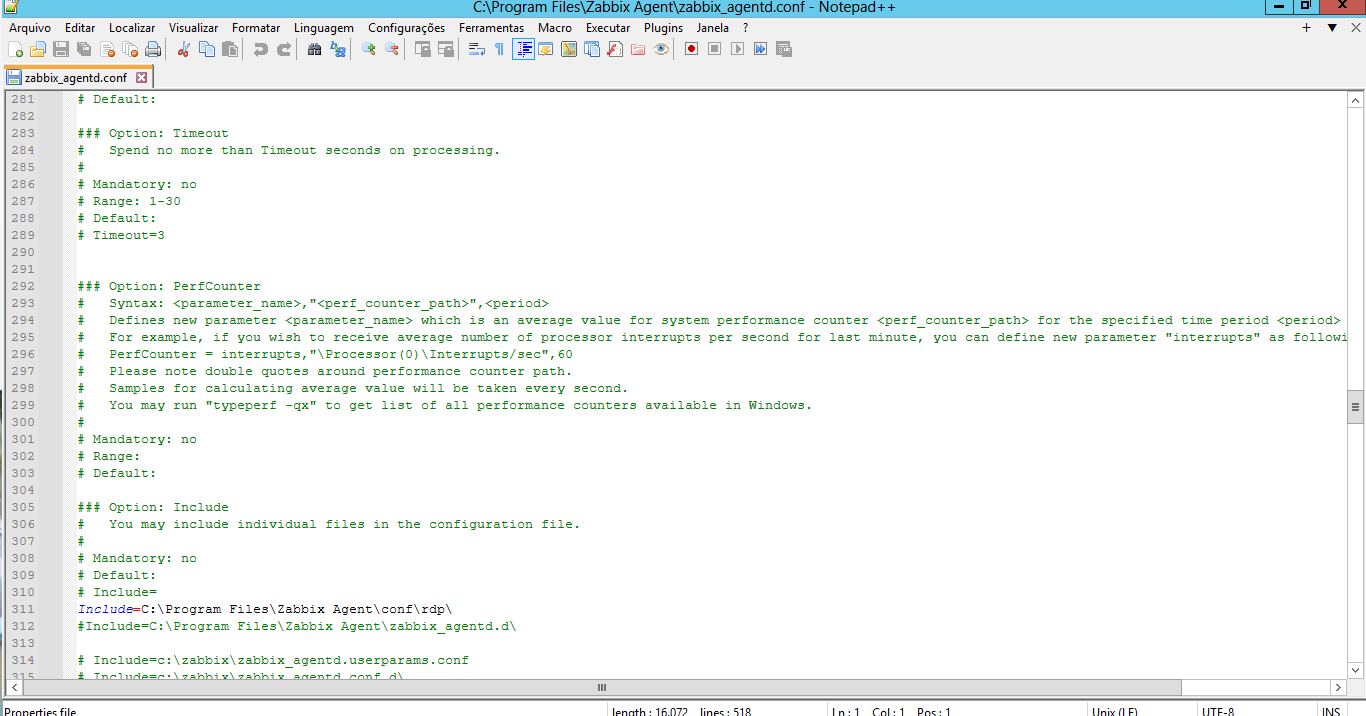Click the Save All icon

click(x=84, y=49)
